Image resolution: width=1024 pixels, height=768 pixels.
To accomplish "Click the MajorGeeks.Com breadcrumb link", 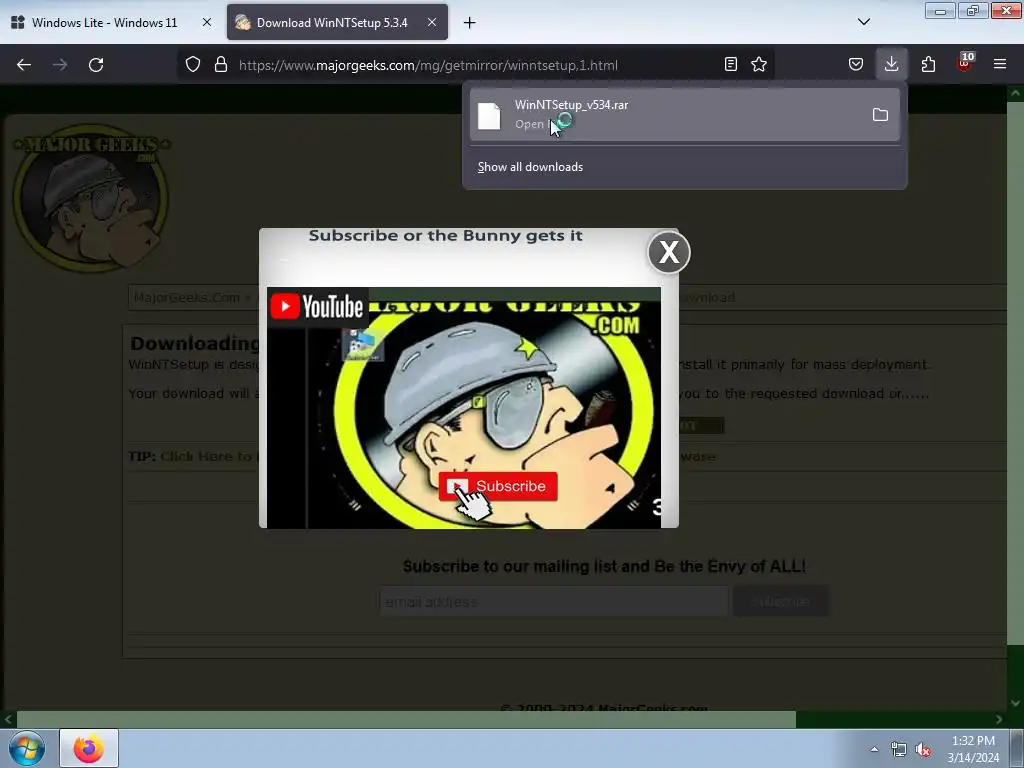I will [x=187, y=298].
